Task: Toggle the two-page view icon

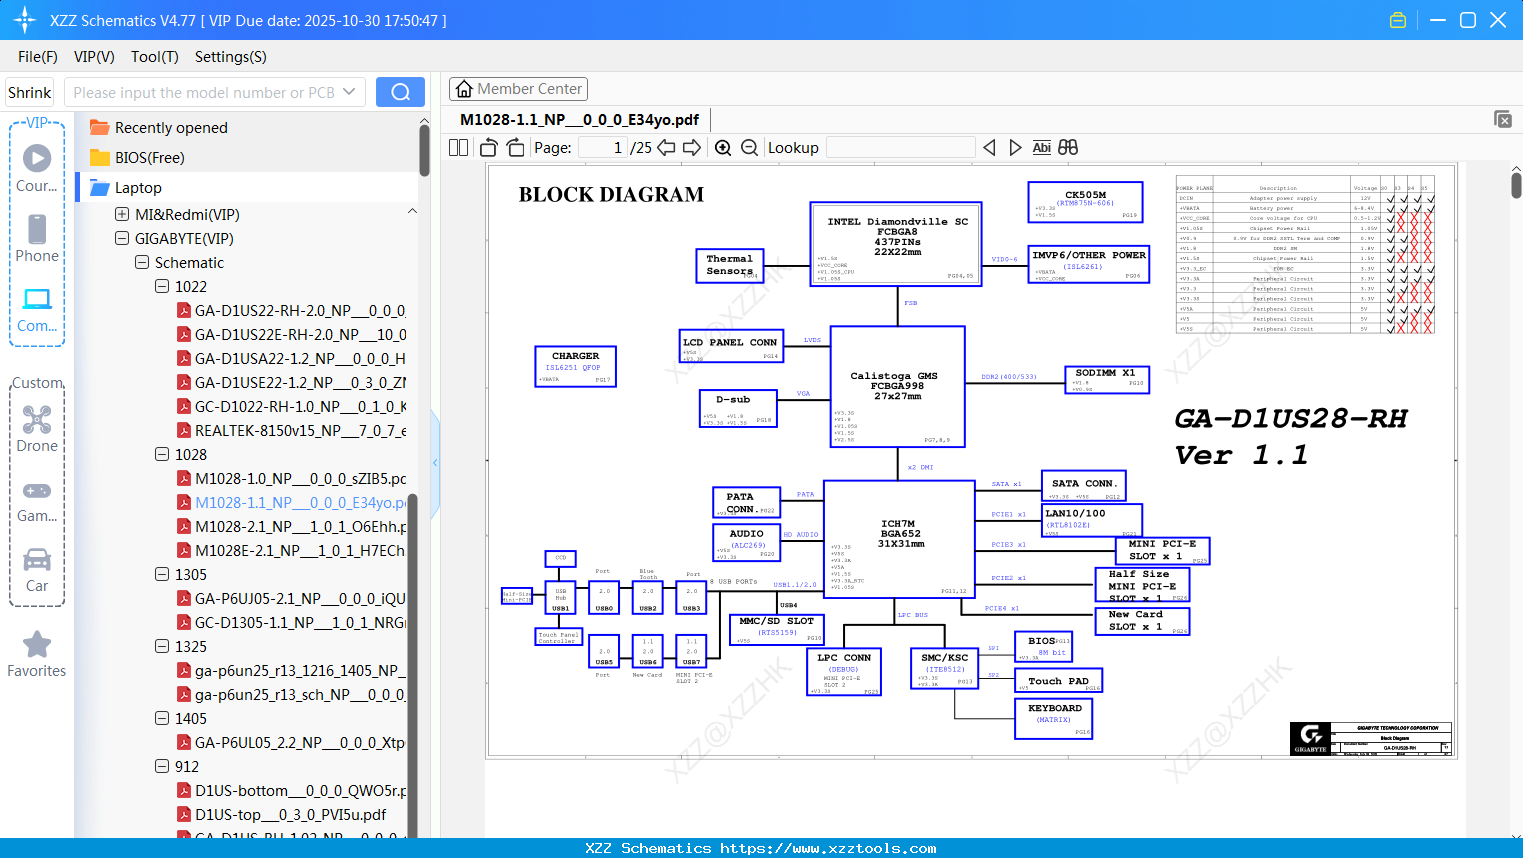Action: [x=458, y=147]
